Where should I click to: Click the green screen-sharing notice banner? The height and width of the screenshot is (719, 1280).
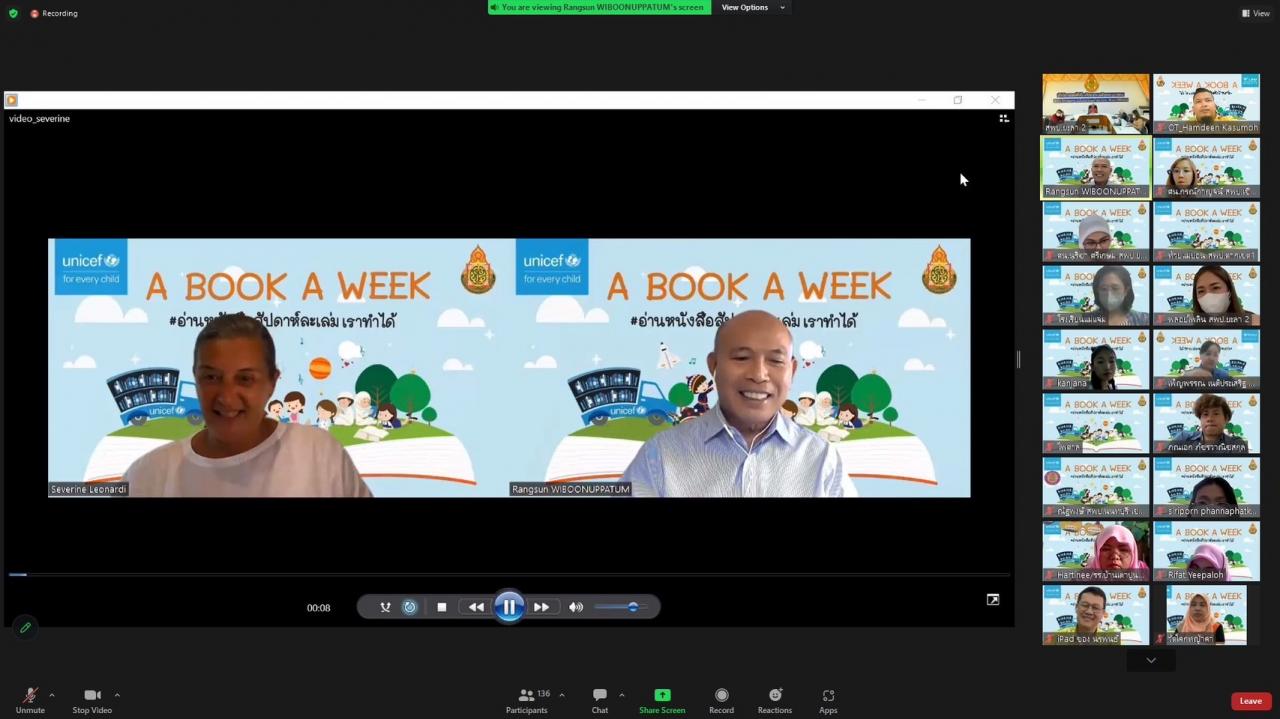599,7
